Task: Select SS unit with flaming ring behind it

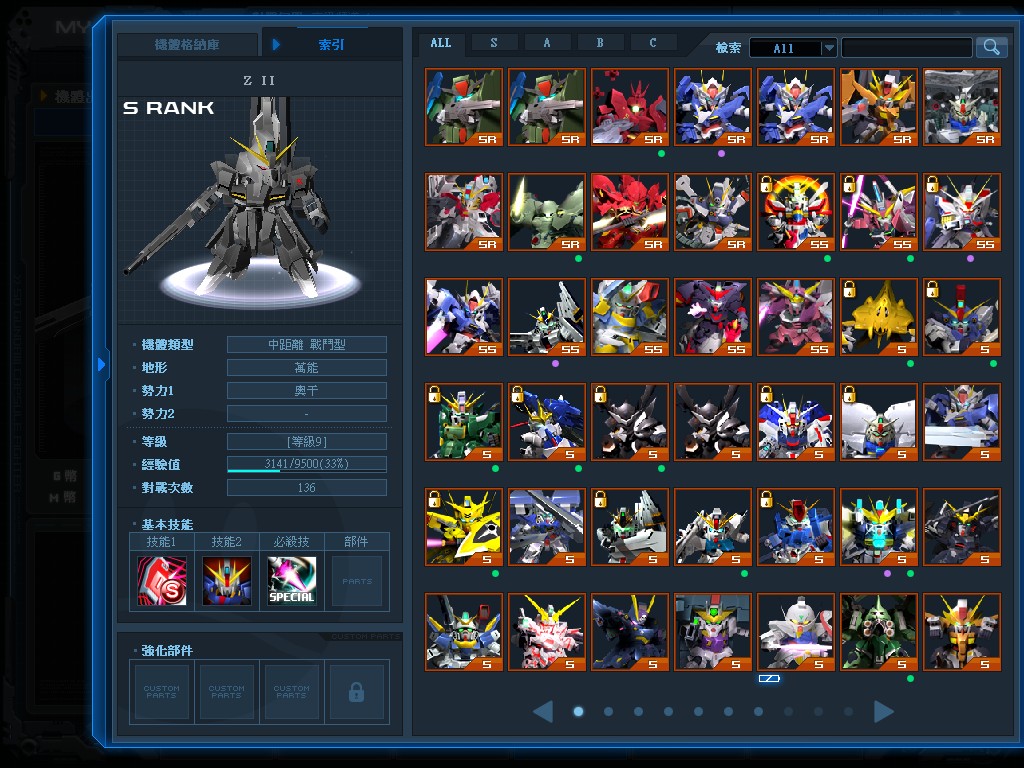Action: [795, 212]
